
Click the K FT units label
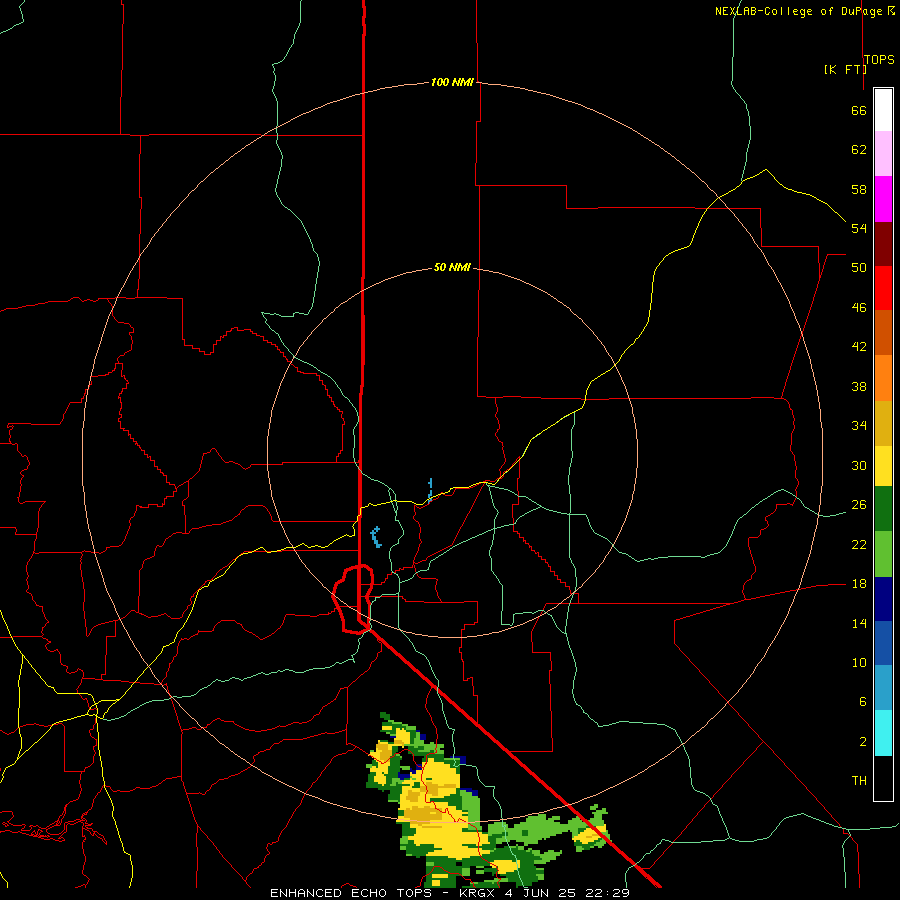[845, 69]
